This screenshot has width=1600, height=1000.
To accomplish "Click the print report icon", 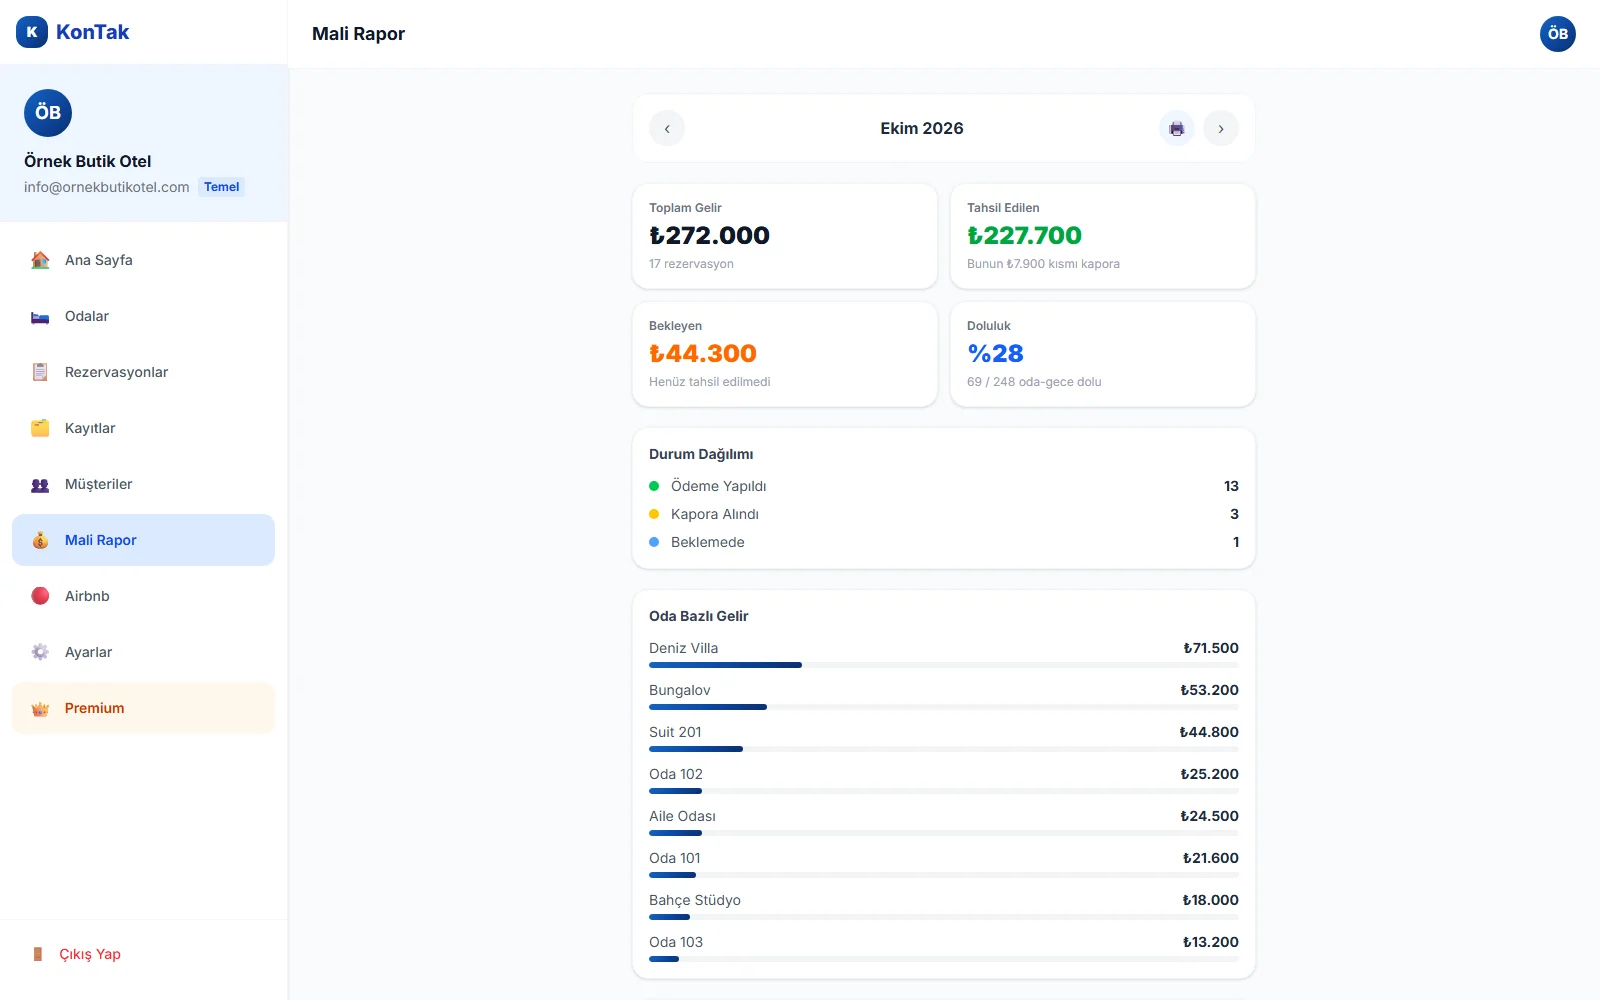I will coord(1177,128).
